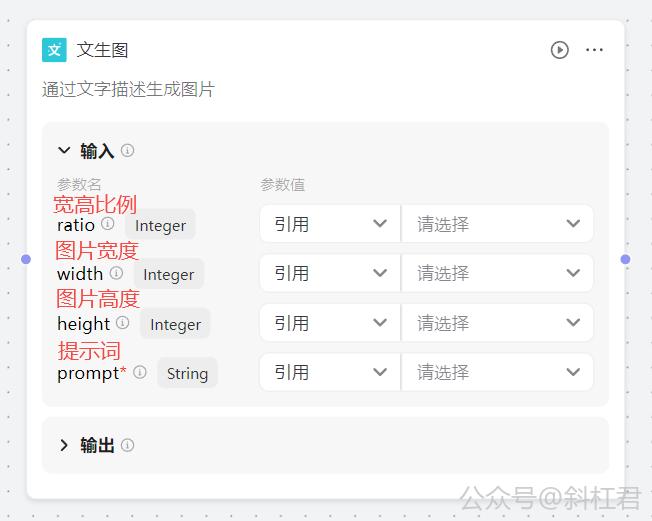
Task: Click info icon next to prompt
Action: tap(140, 371)
